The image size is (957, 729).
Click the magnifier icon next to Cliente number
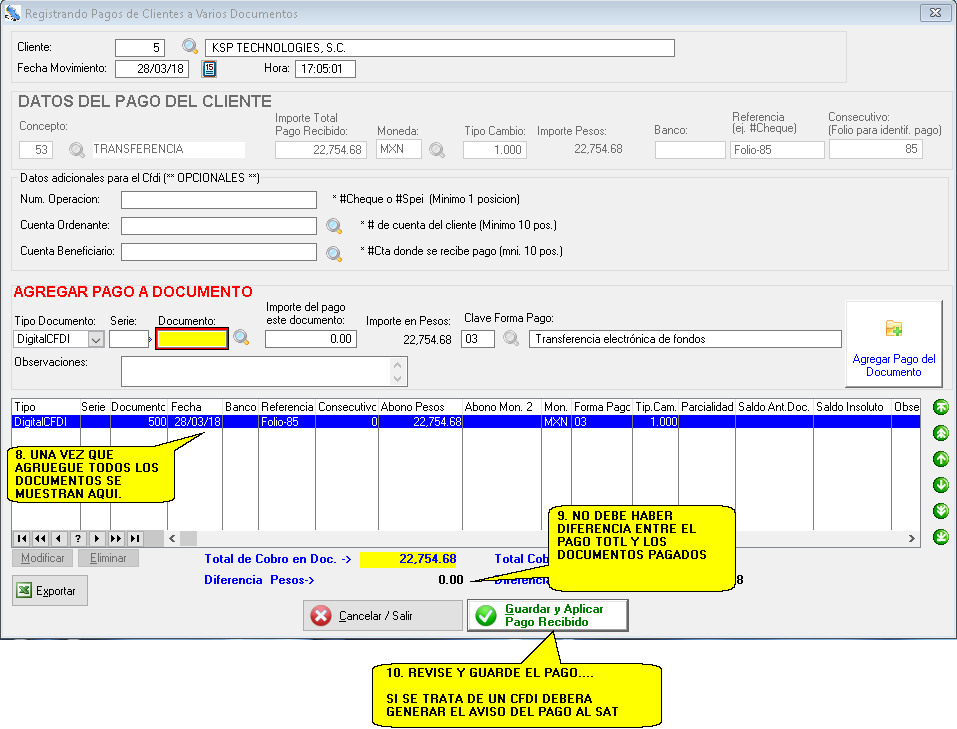point(190,47)
